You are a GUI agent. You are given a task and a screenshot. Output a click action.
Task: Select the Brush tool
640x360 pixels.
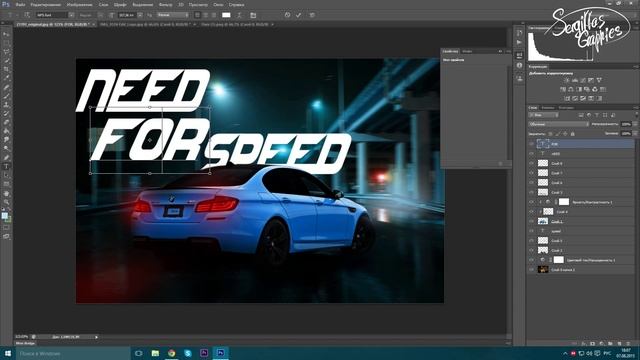6,96
